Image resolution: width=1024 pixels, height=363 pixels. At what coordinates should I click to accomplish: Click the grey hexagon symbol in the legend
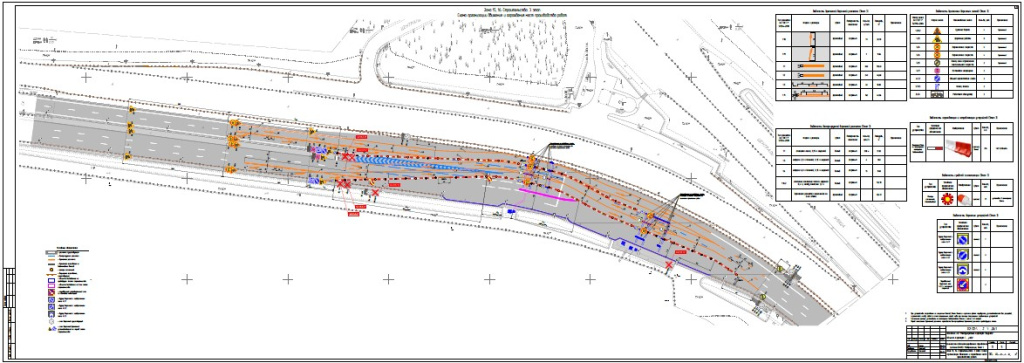click(52, 321)
